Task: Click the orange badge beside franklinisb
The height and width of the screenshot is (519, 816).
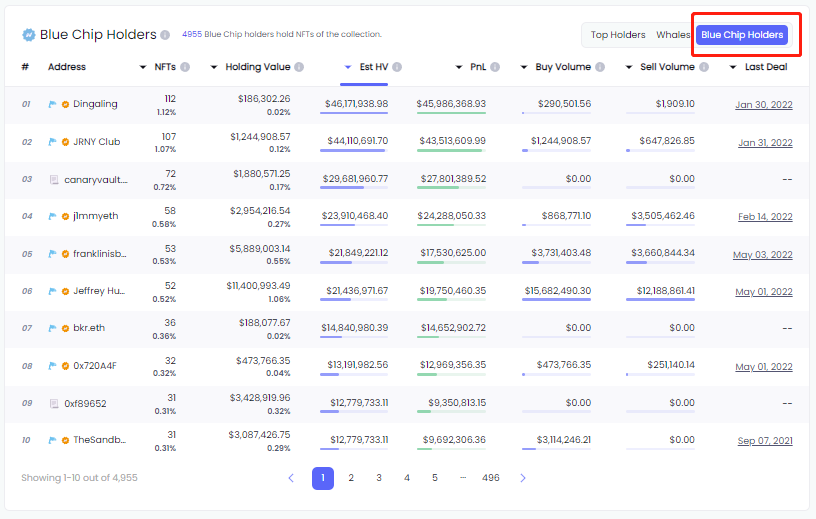Action: tap(65, 254)
